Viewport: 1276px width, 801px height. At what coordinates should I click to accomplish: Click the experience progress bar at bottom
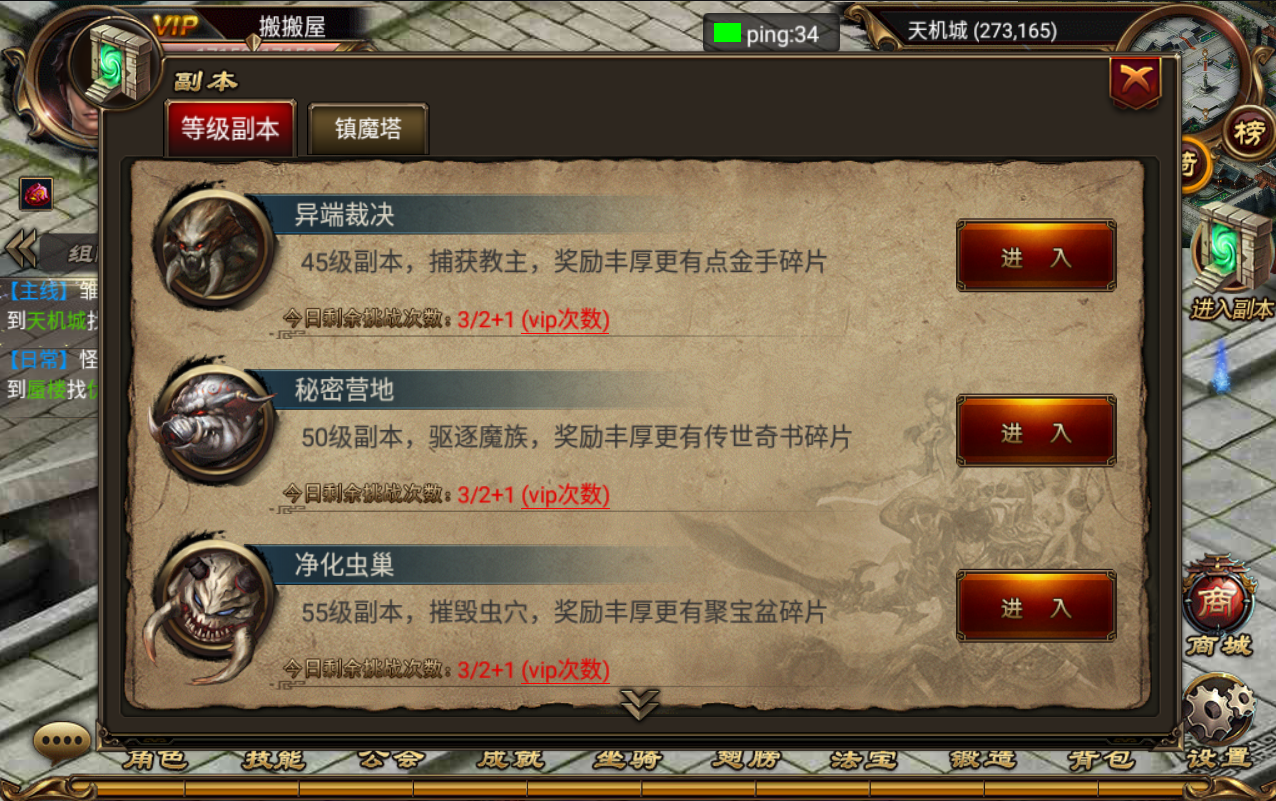click(638, 789)
